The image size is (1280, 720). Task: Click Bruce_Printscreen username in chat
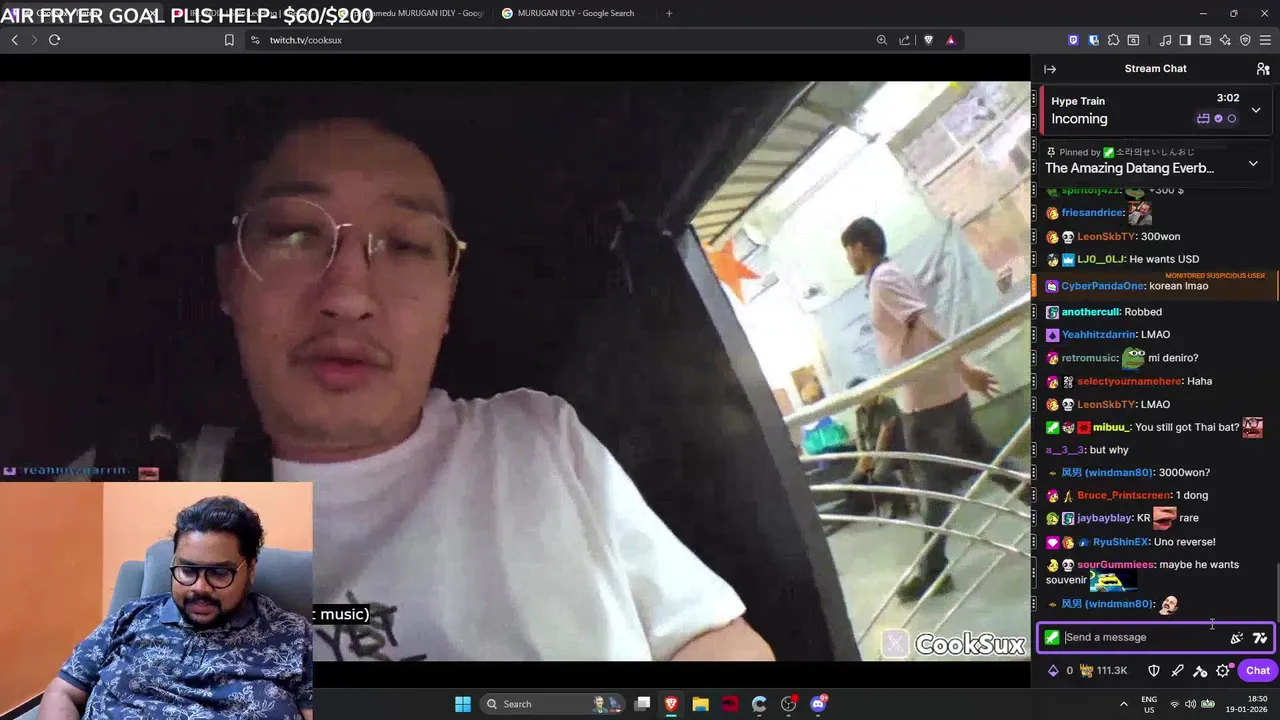[x=1124, y=495]
